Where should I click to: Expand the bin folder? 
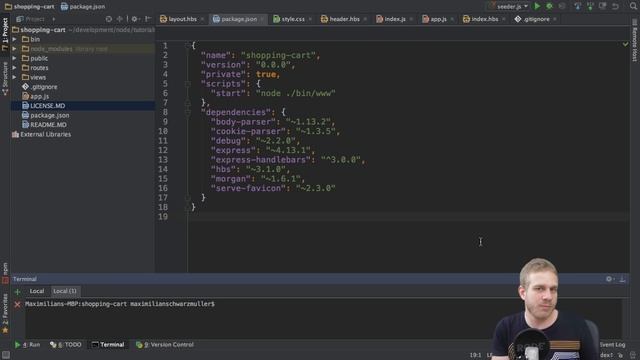[15, 39]
